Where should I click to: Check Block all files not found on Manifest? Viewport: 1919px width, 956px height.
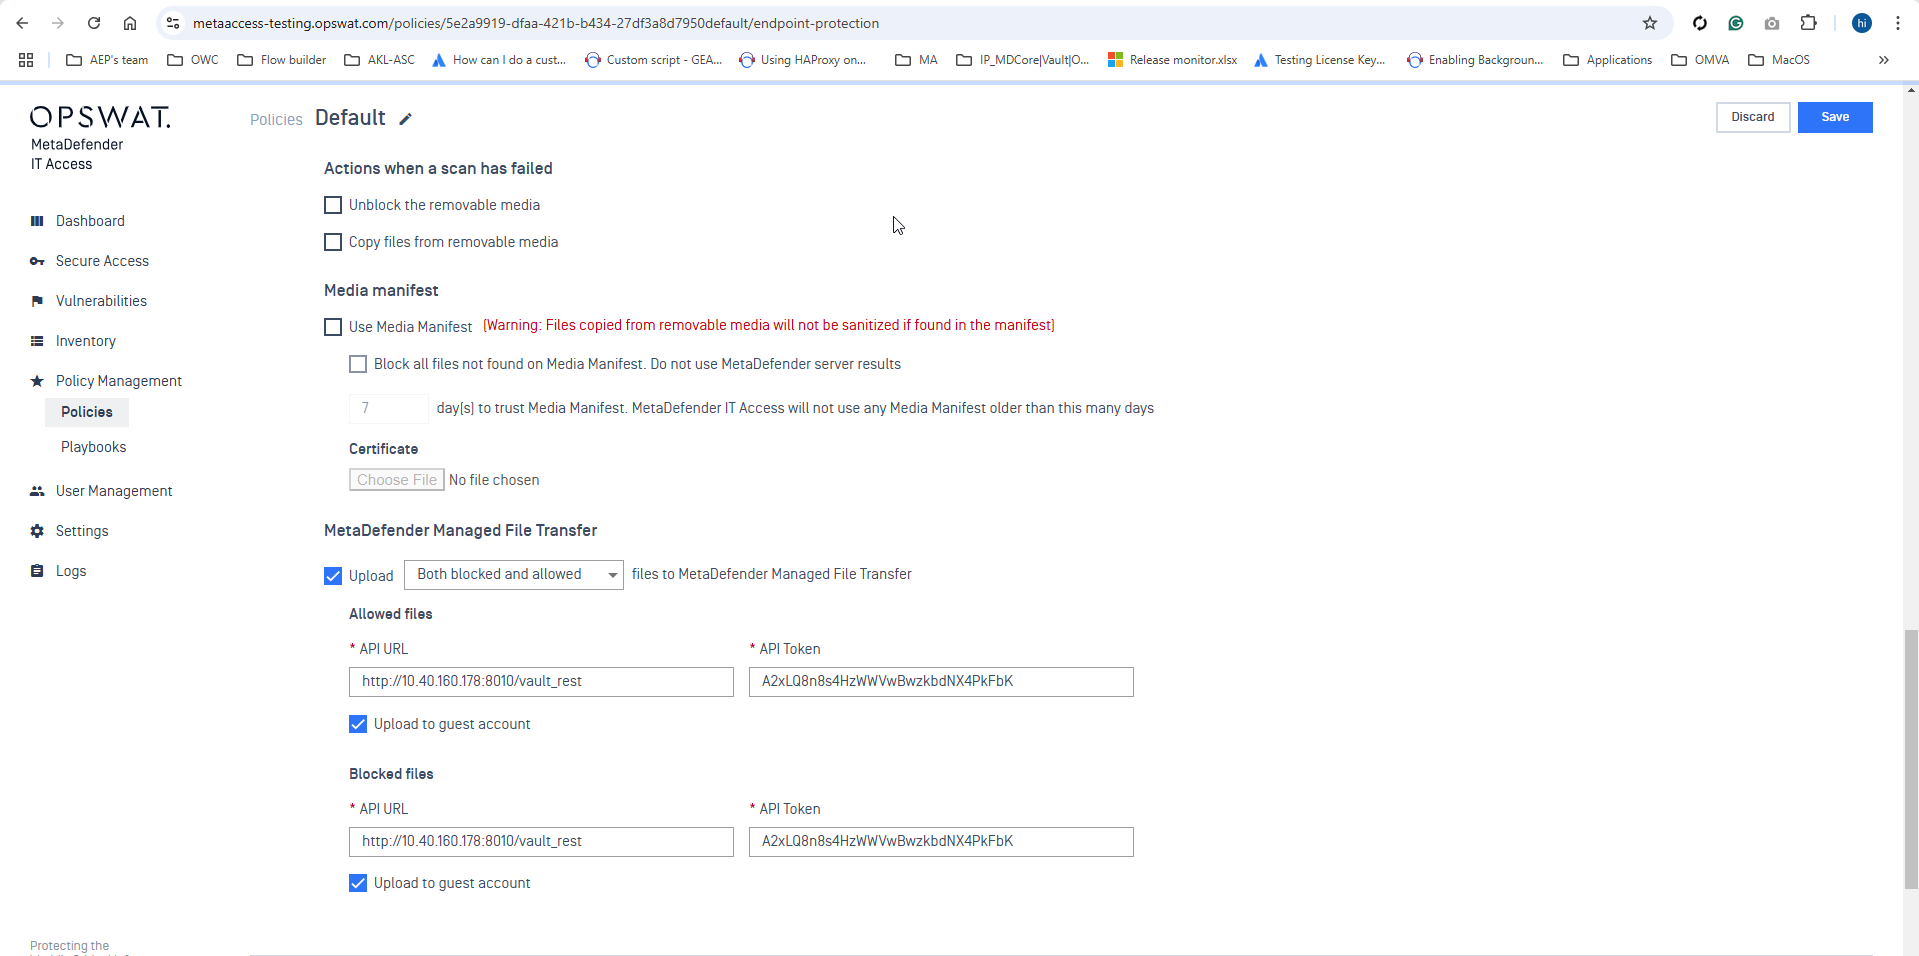coord(358,364)
